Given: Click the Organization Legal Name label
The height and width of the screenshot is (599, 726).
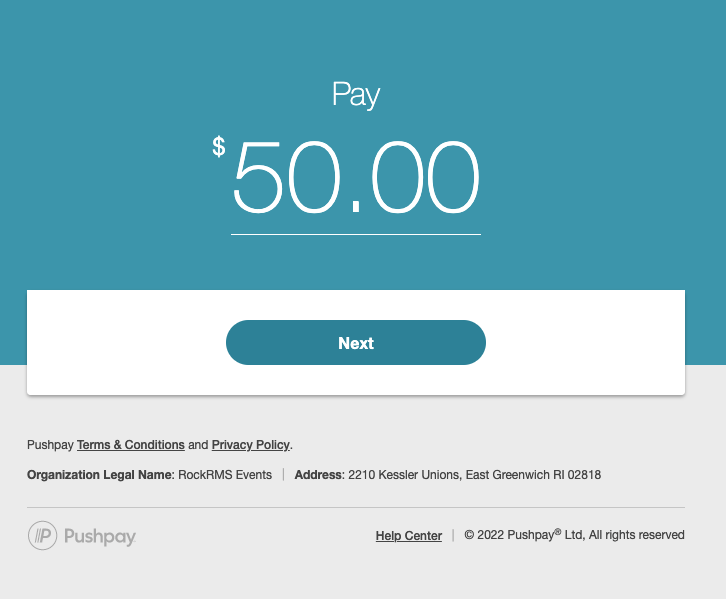Looking at the screenshot, I should tap(100, 475).
